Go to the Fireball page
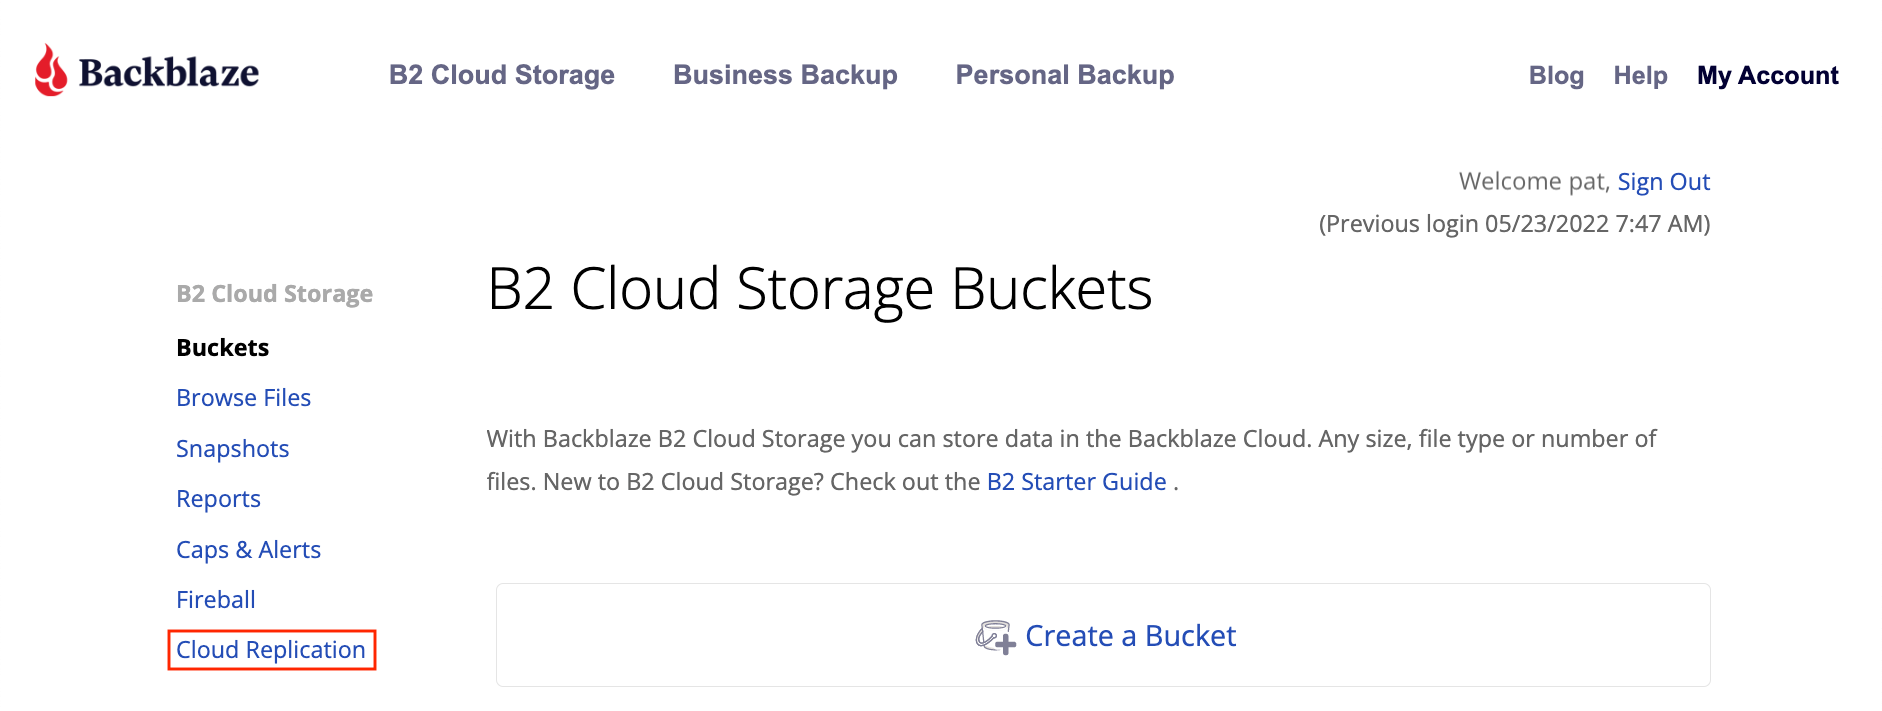The height and width of the screenshot is (711, 1882). pyautogui.click(x=215, y=599)
